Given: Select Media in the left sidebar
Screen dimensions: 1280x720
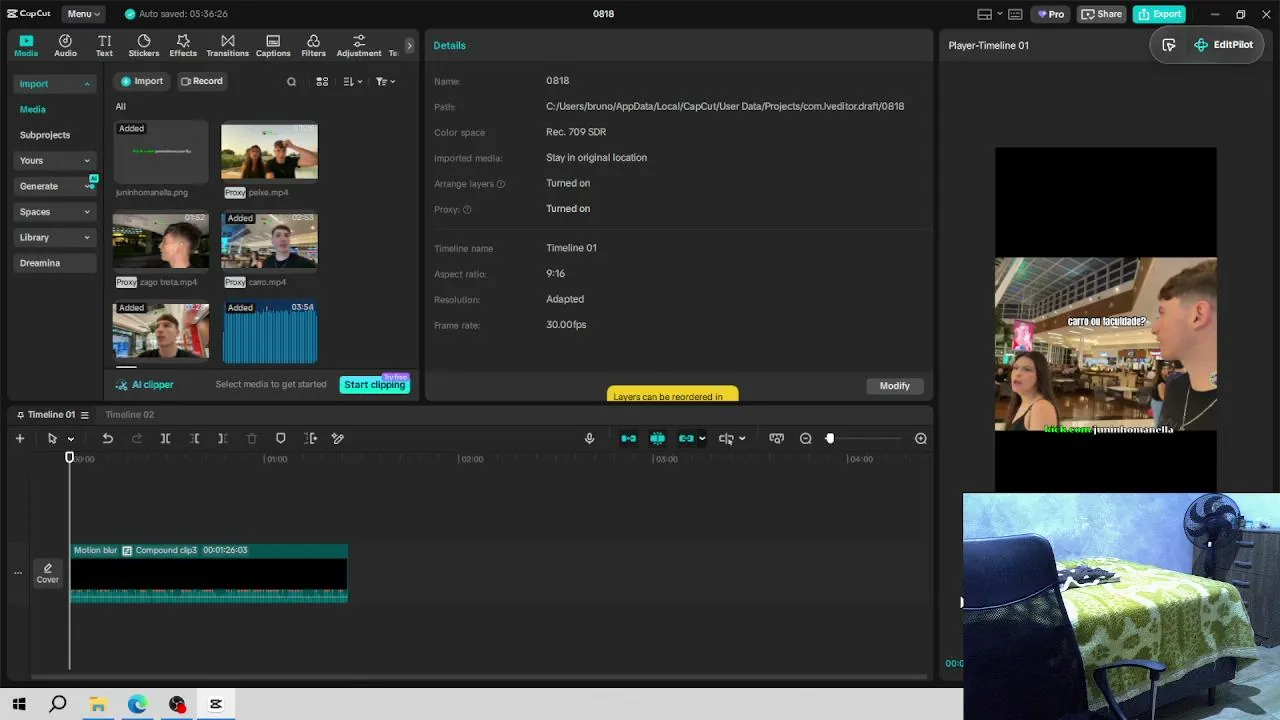Looking at the screenshot, I should tap(33, 109).
